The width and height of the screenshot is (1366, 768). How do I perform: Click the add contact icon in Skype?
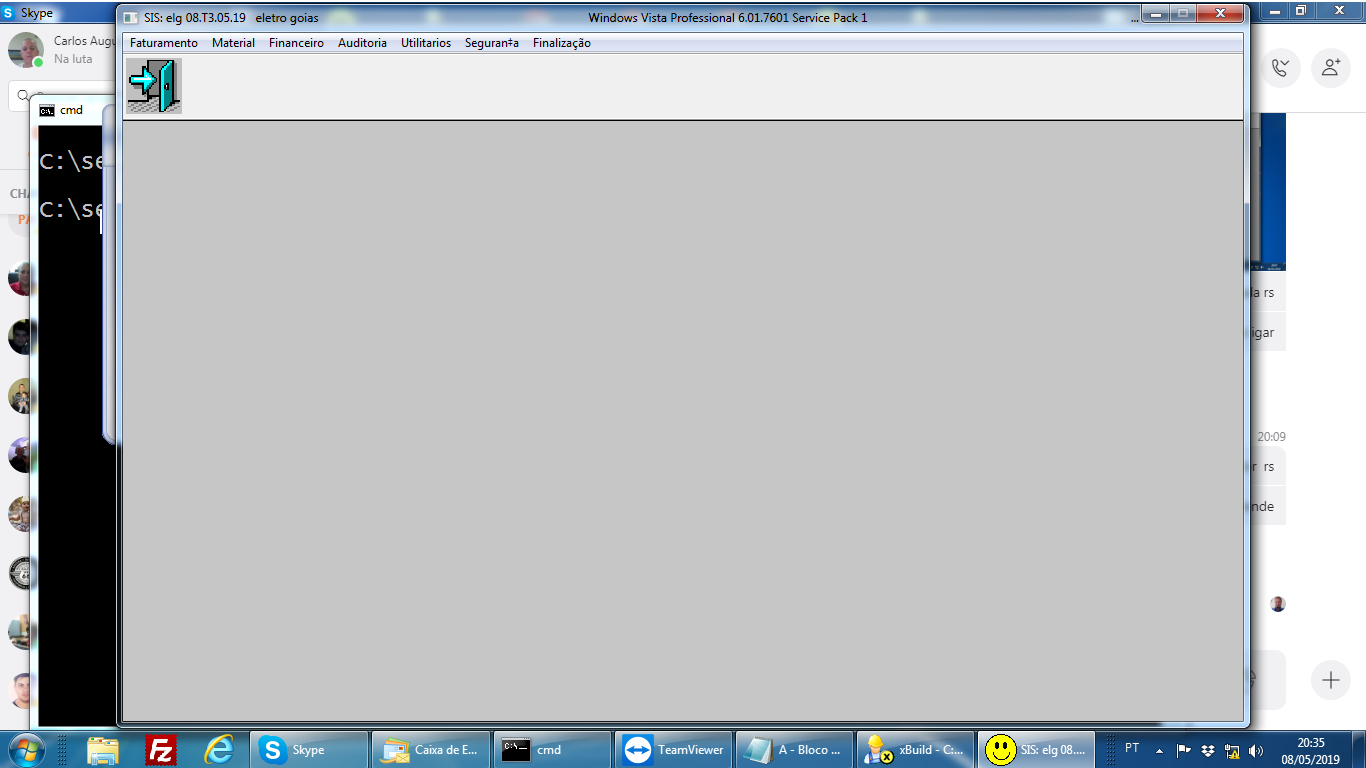tap(1331, 68)
